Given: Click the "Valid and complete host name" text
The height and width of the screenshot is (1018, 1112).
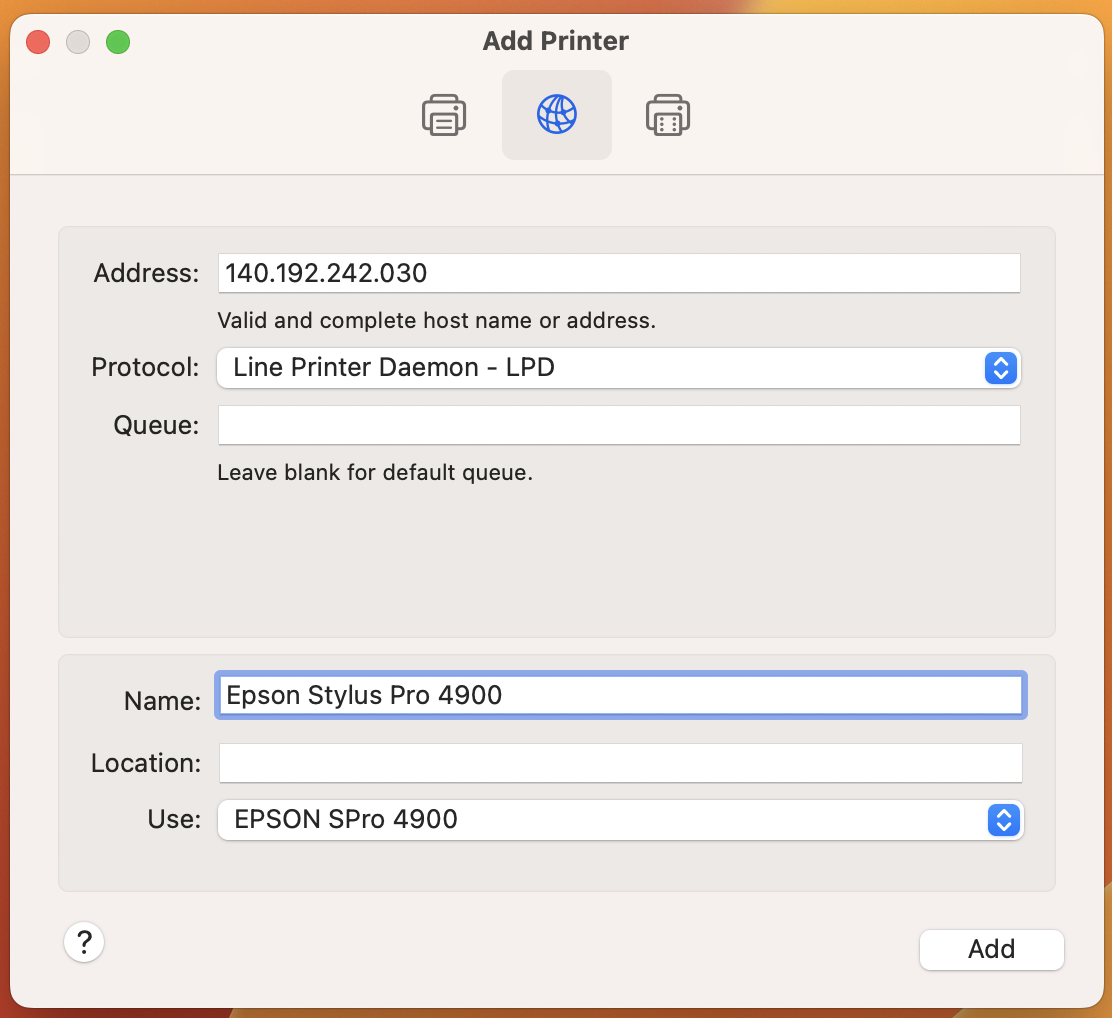Looking at the screenshot, I should click(x=374, y=321).
